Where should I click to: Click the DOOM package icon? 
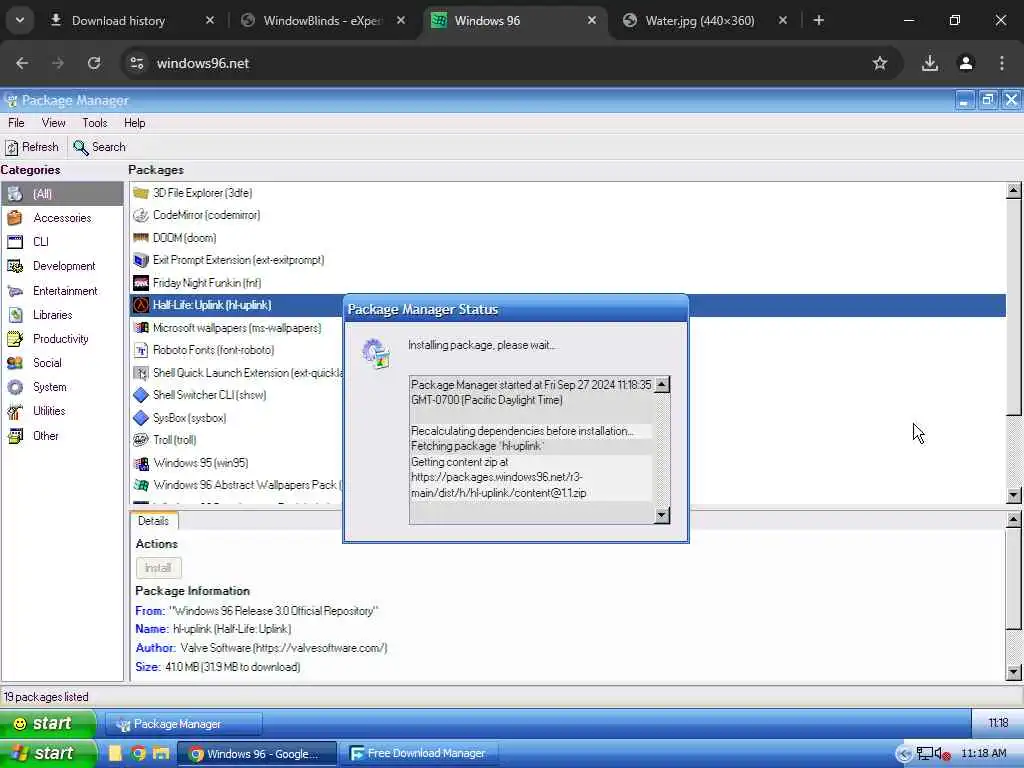(x=140, y=238)
